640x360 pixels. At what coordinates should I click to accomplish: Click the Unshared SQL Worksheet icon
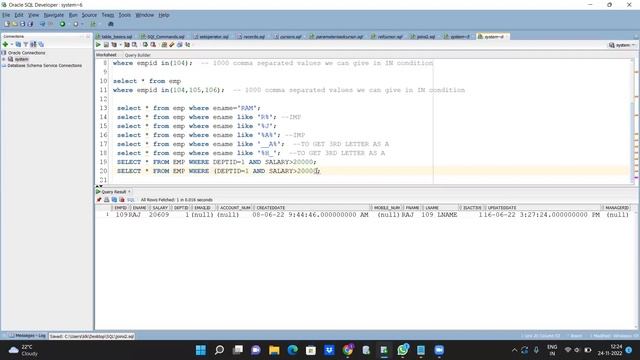[164, 44]
